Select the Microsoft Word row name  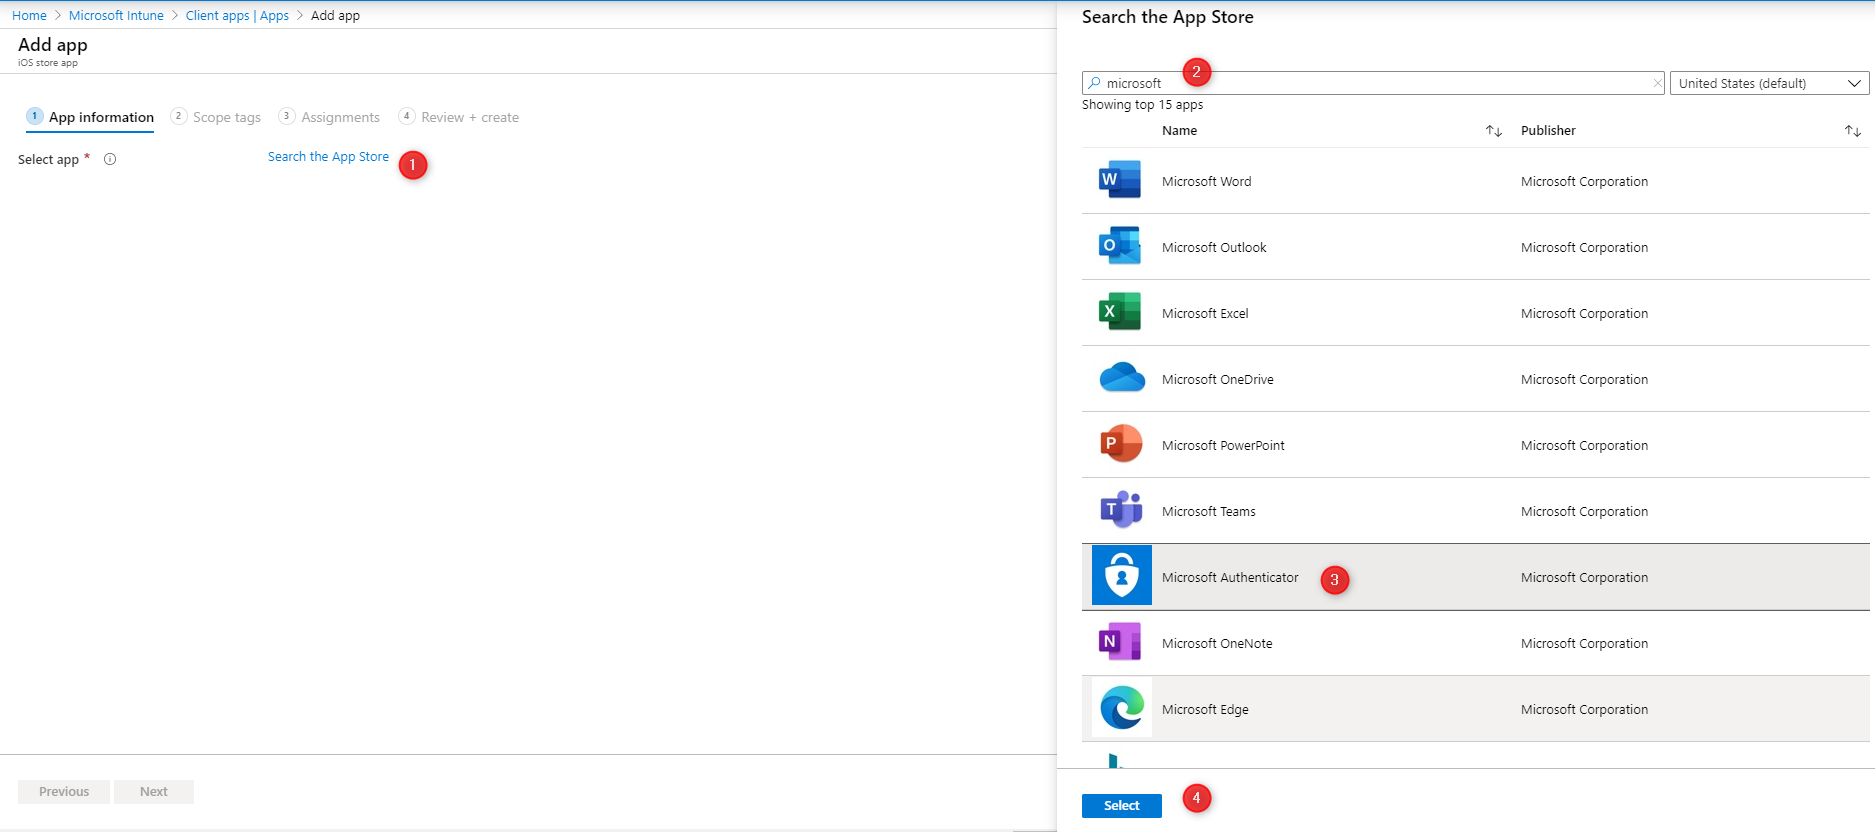coord(1206,181)
